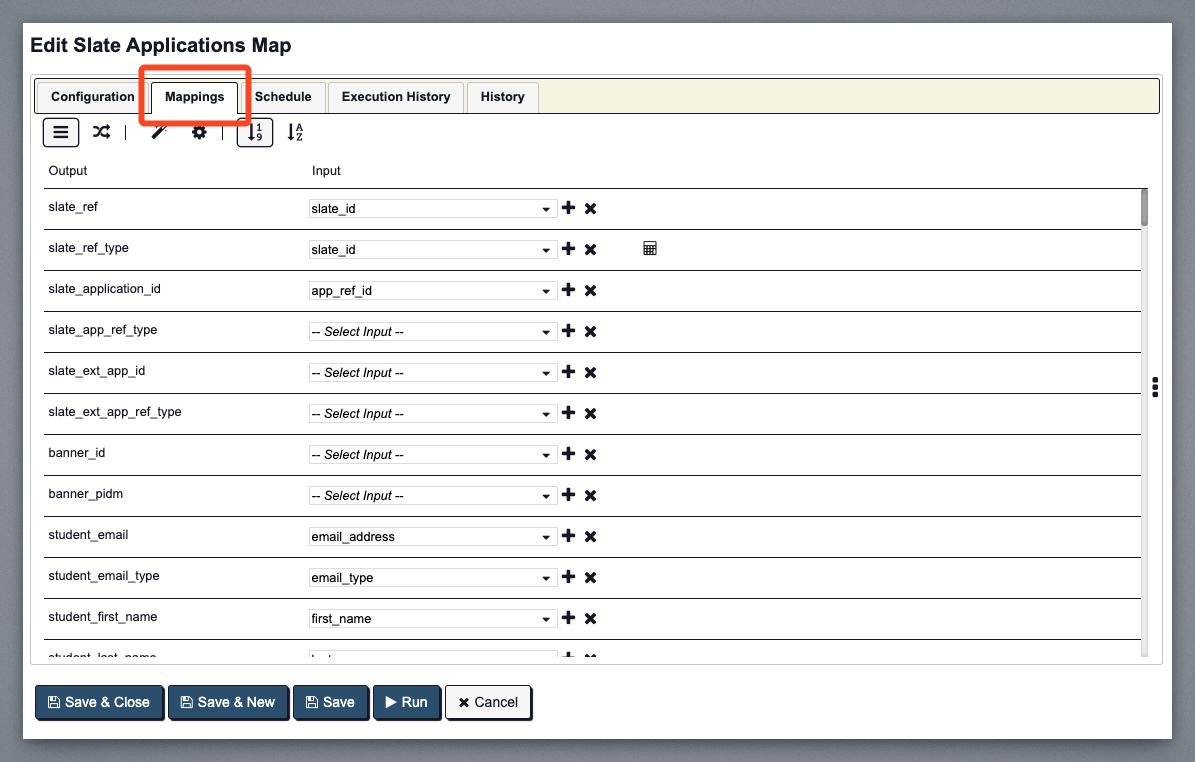Viewport: 1195px width, 762px height.
Task: Open the gear settings icon in toolbar
Action: [x=199, y=132]
